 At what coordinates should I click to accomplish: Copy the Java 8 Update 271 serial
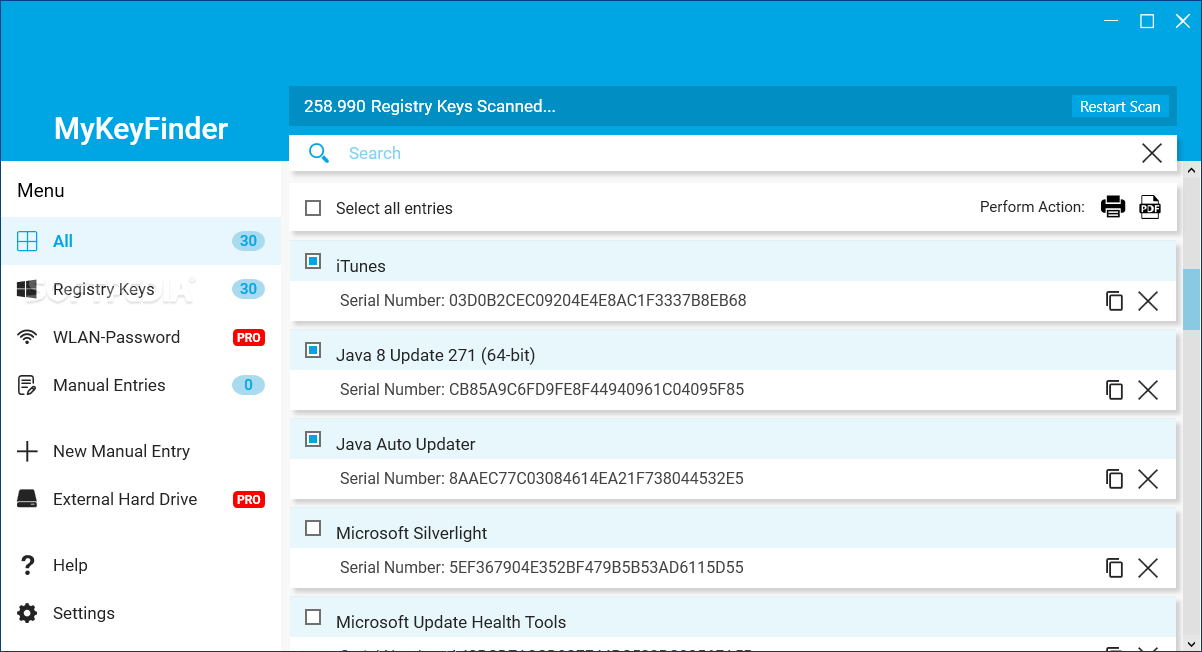(1114, 390)
